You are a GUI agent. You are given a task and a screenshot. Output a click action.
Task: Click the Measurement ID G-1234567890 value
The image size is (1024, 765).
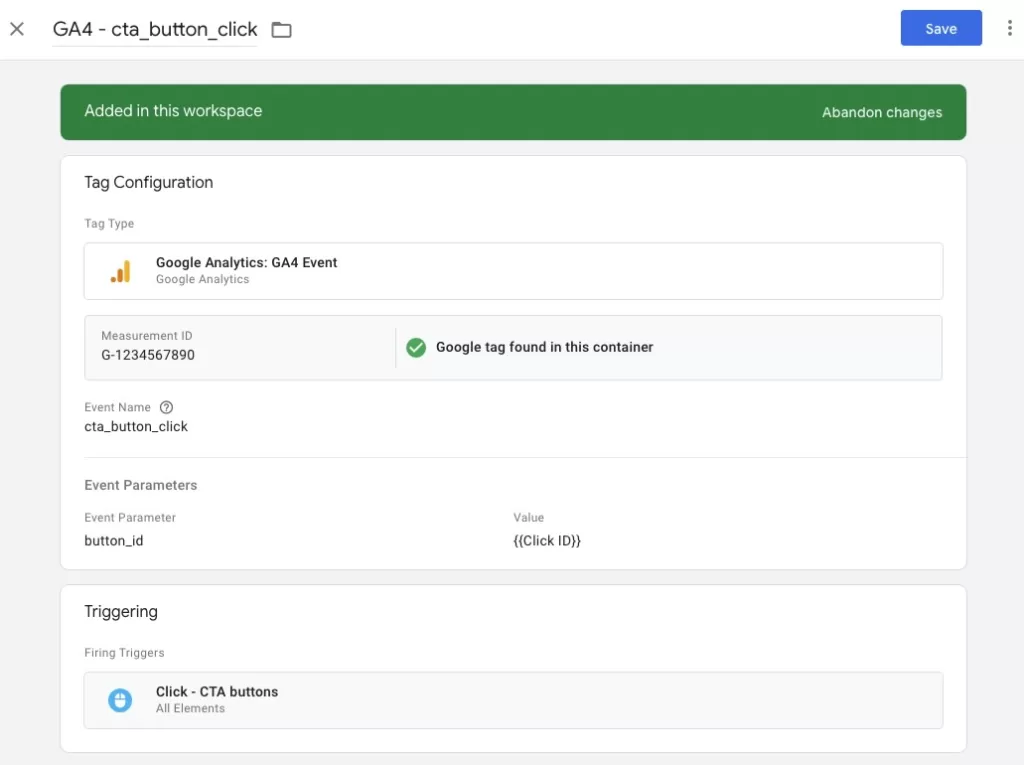(148, 355)
